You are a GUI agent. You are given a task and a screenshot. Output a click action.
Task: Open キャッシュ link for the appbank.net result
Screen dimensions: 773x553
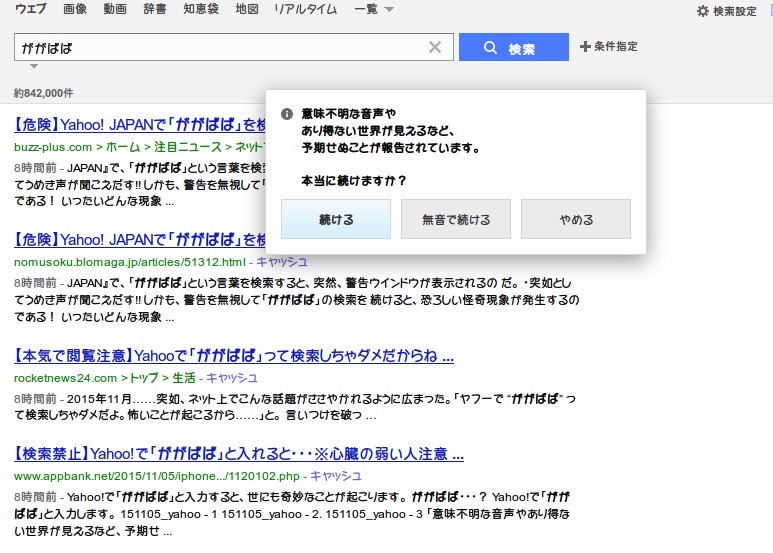[x=335, y=476]
